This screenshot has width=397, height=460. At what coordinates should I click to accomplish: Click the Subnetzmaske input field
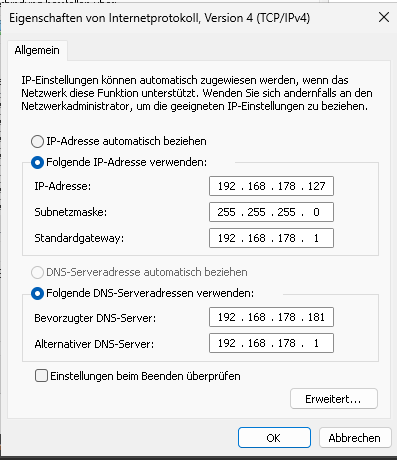coord(271,212)
